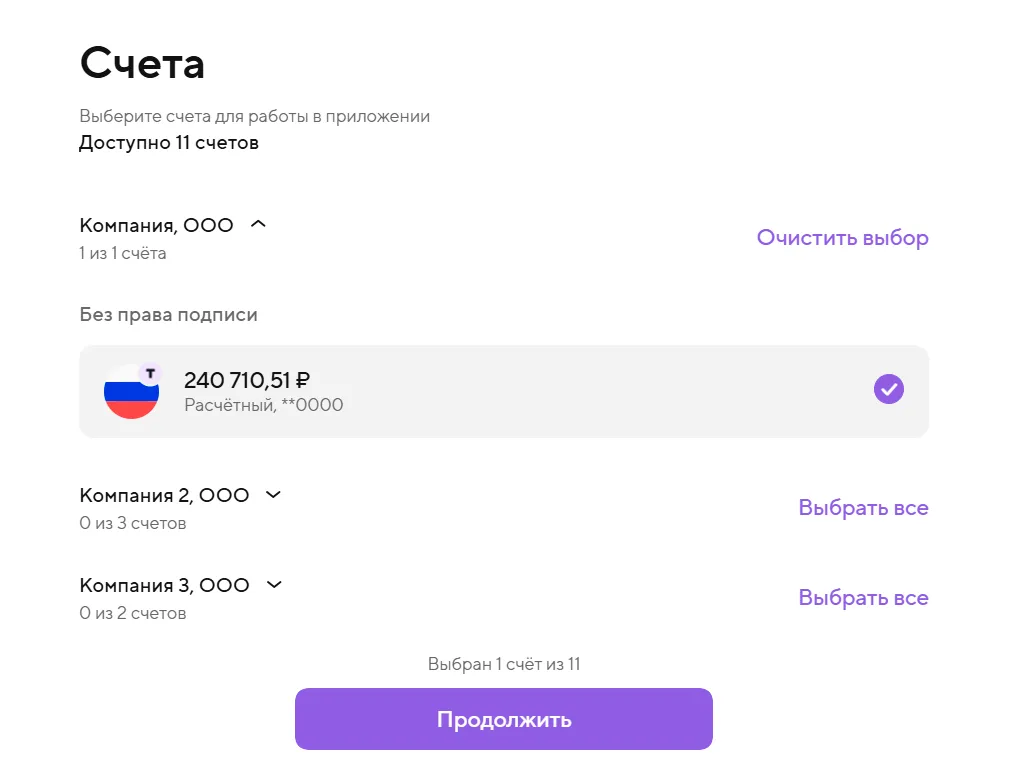Click the Компания 3, ООО group title

pyautogui.click(x=164, y=586)
